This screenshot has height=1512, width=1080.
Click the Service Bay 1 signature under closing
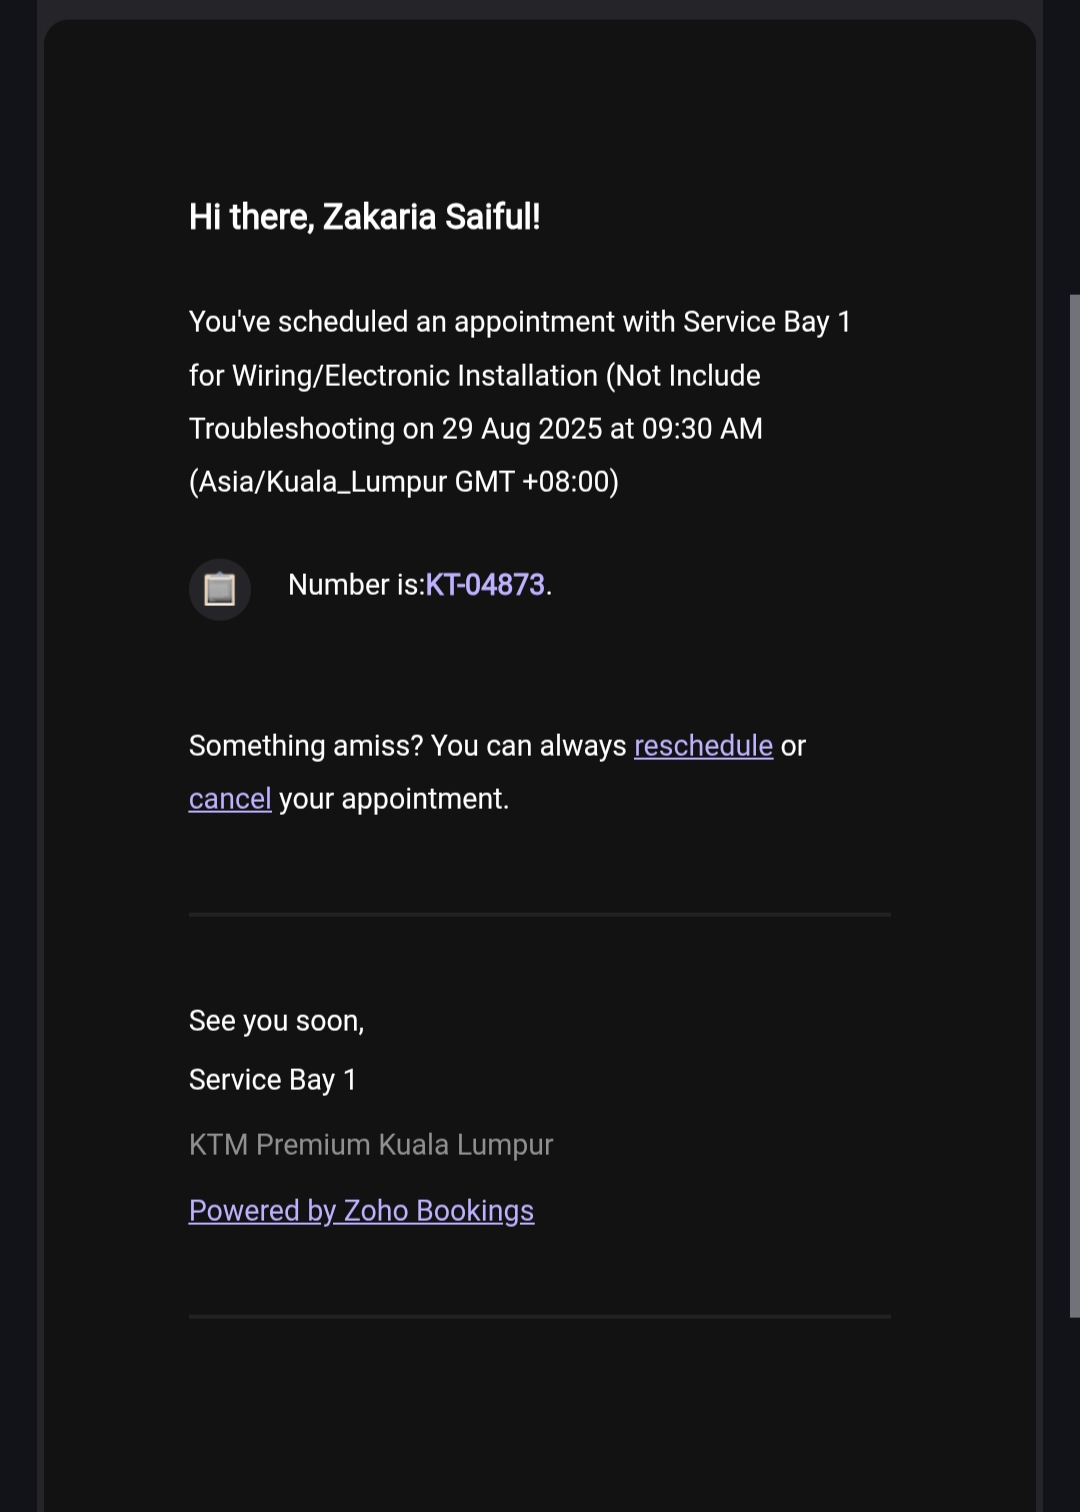pos(272,1080)
